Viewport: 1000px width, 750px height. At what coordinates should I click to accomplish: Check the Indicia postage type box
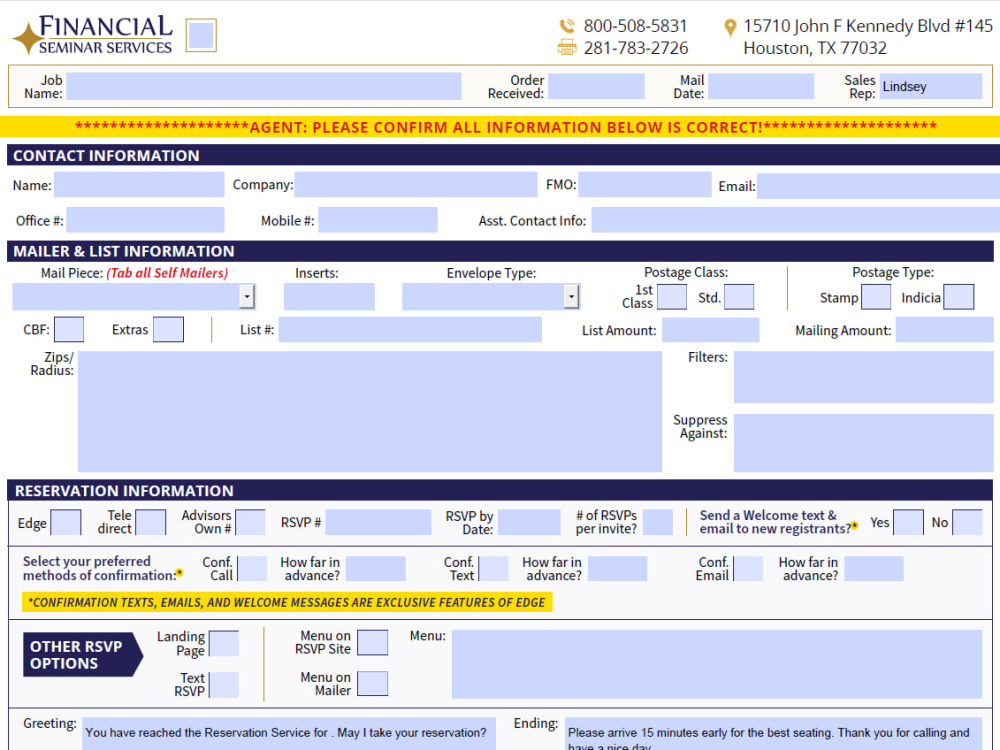tap(959, 297)
